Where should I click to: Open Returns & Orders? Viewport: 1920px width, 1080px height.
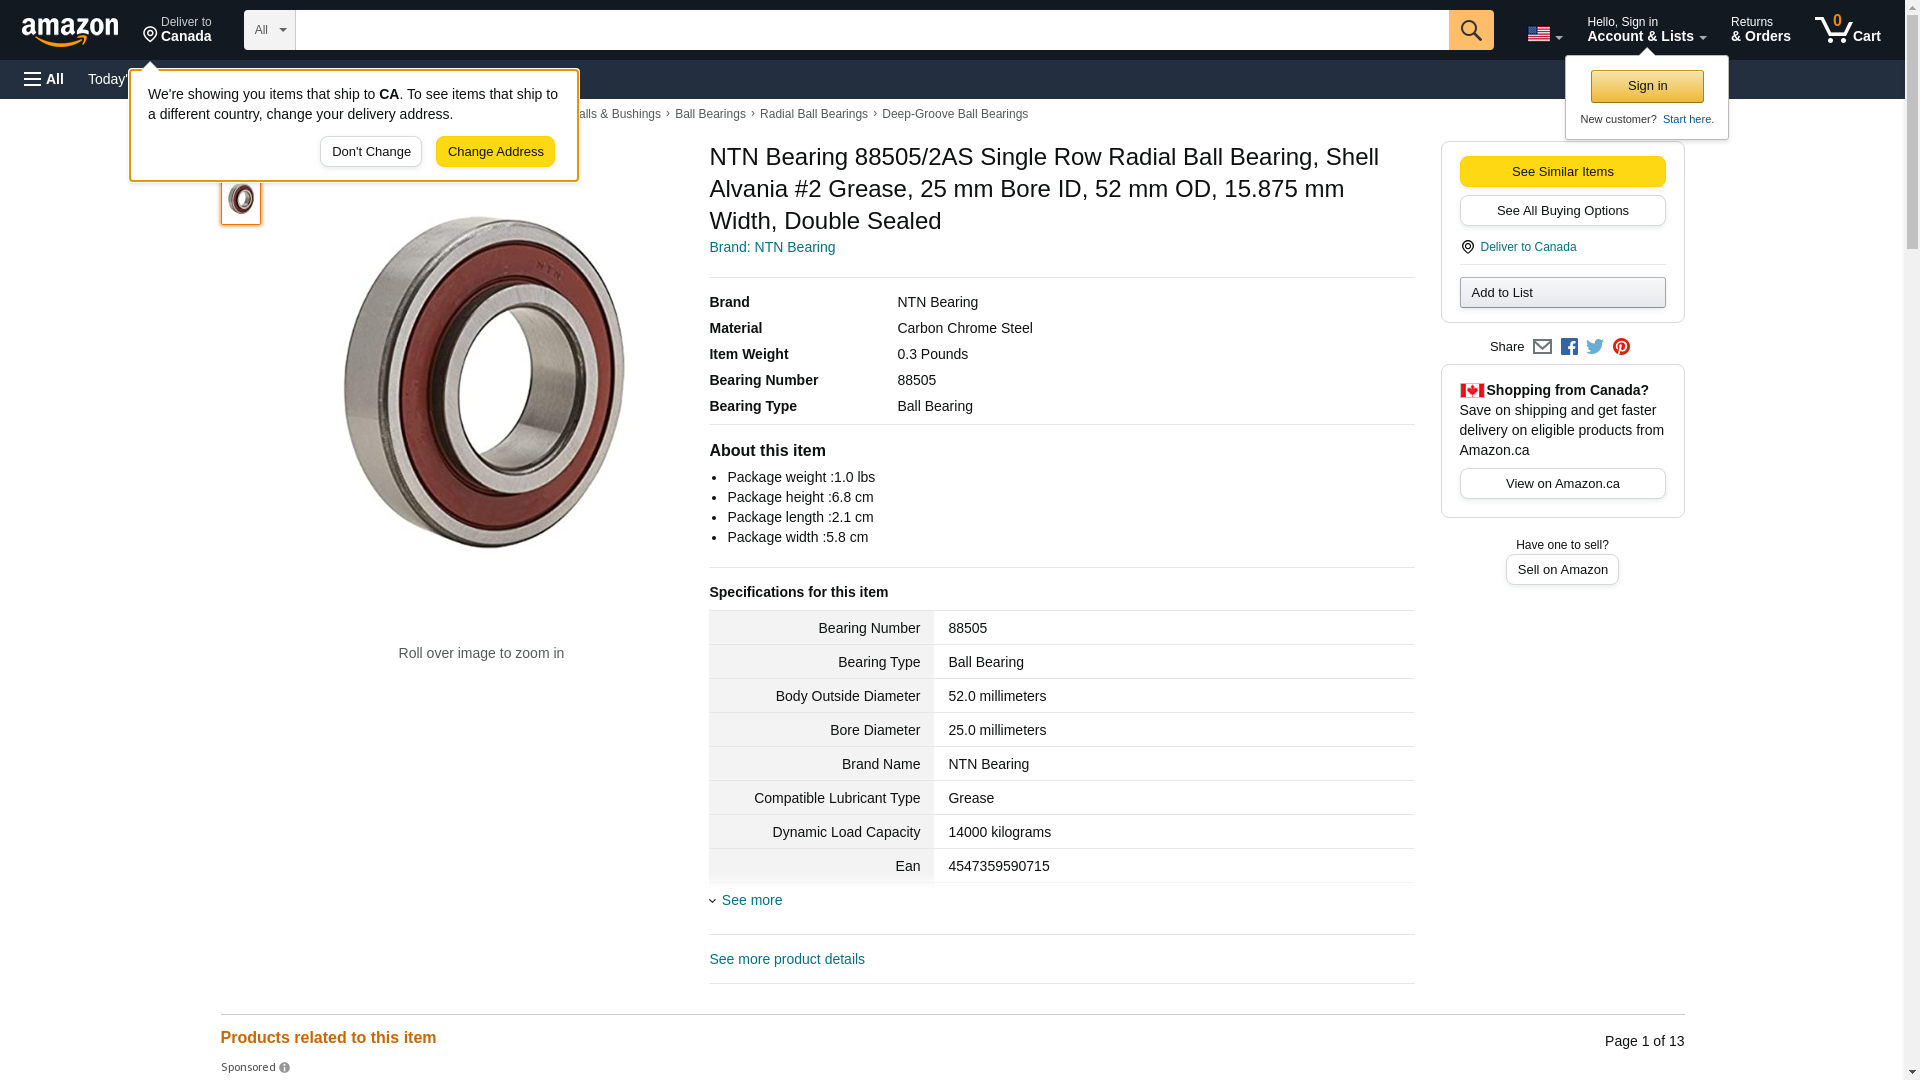pyautogui.click(x=1760, y=30)
